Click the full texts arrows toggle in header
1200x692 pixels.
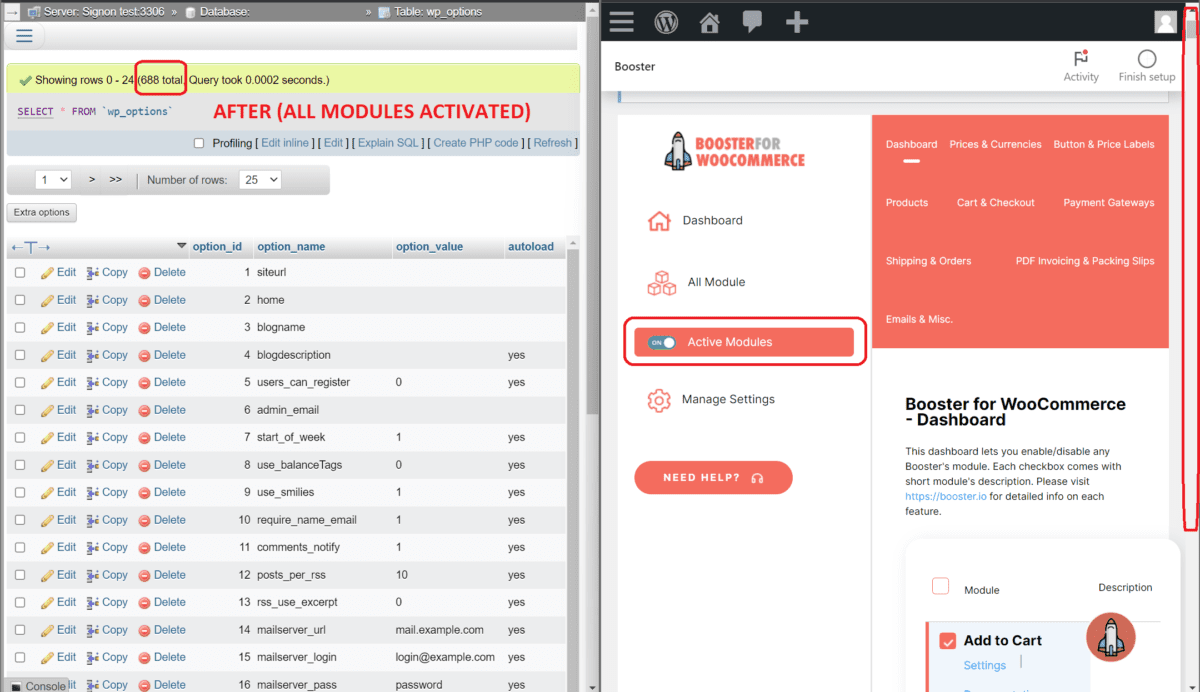point(31,247)
